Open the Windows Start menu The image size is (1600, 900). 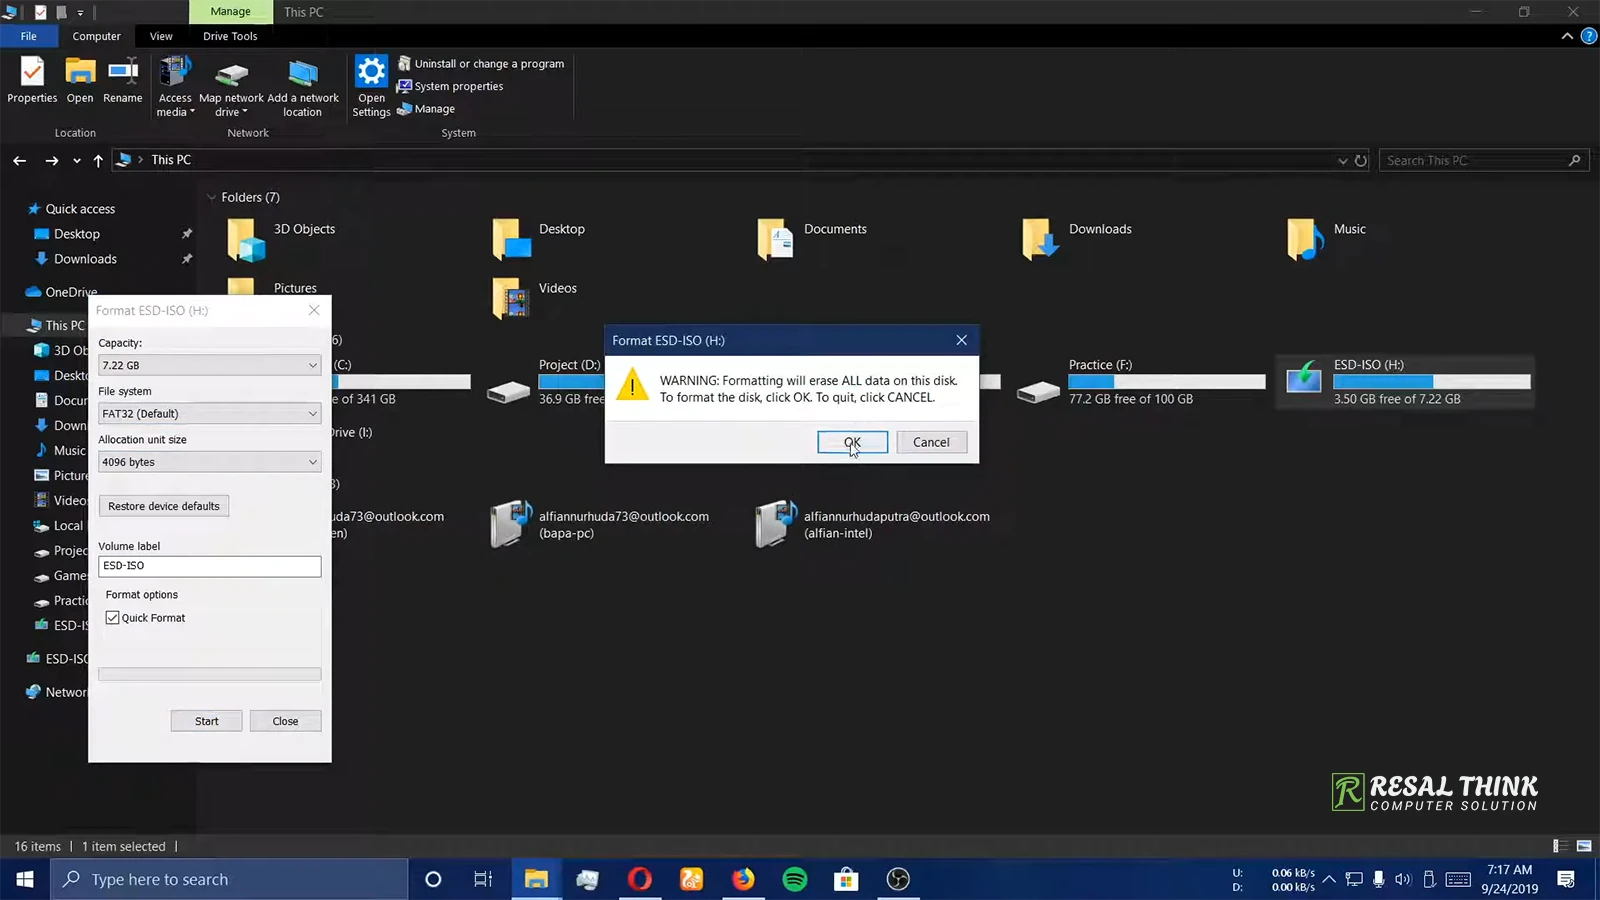[25, 879]
